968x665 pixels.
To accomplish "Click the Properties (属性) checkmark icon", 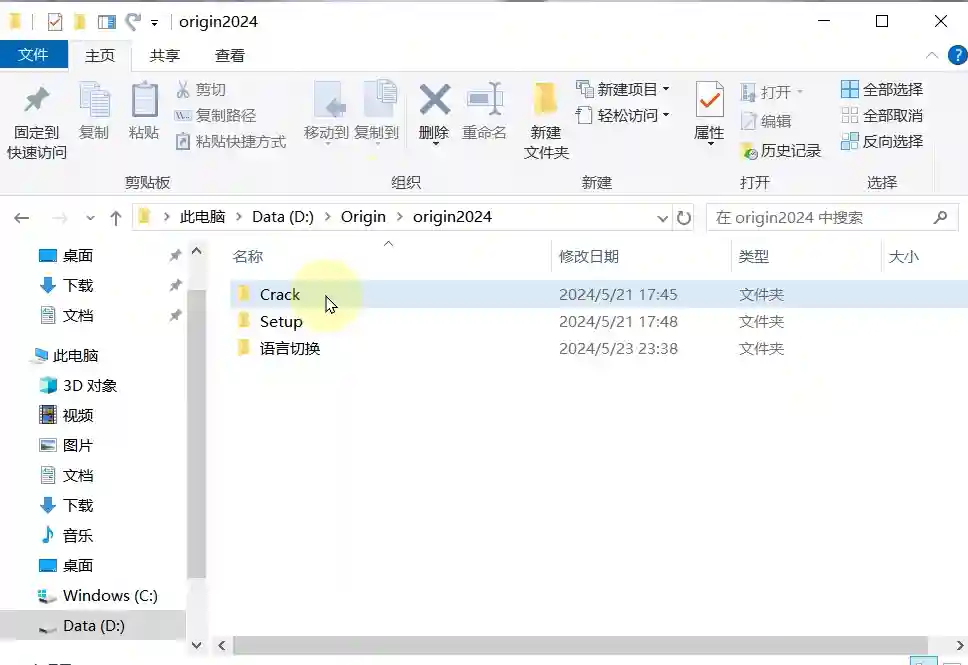I will [x=709, y=99].
